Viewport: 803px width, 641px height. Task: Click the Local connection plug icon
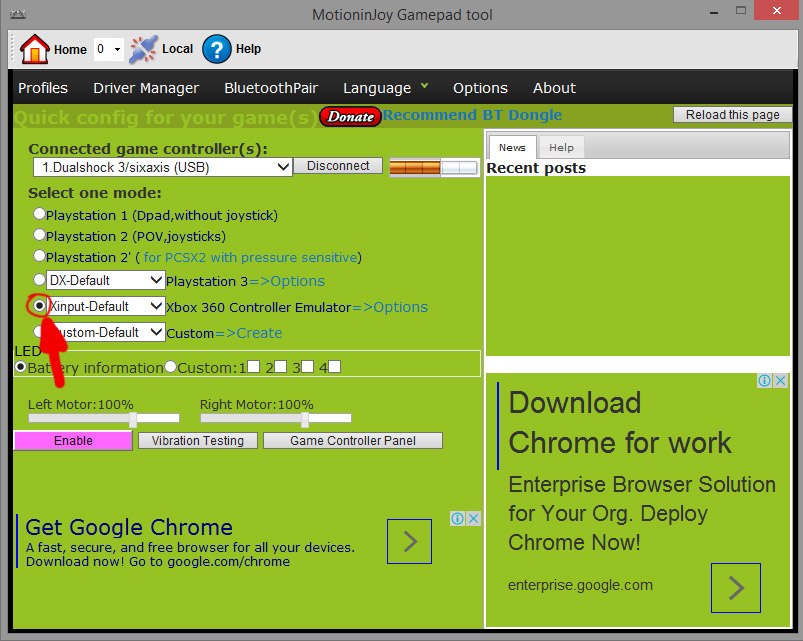pos(143,49)
